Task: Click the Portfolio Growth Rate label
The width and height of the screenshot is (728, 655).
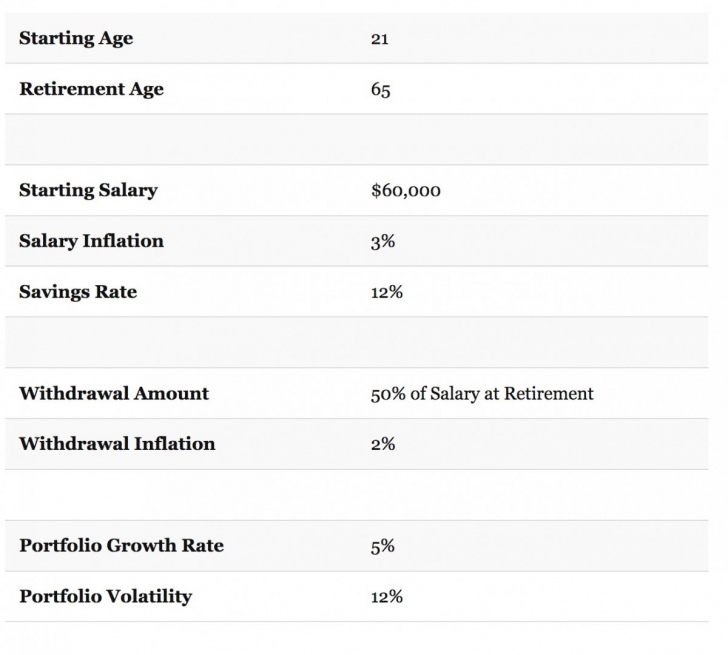Action: pos(121,546)
